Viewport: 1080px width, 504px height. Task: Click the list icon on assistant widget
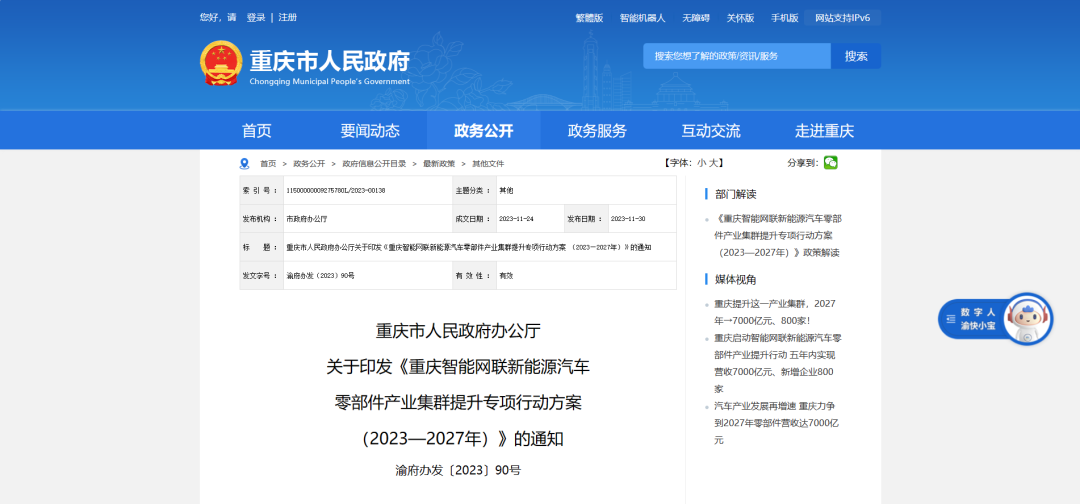[951, 319]
